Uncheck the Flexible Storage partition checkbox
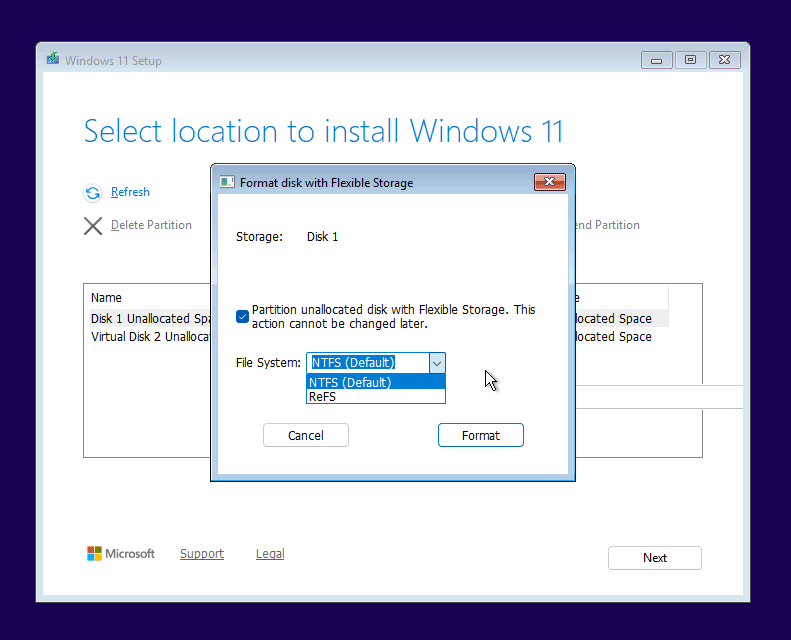 point(242,317)
